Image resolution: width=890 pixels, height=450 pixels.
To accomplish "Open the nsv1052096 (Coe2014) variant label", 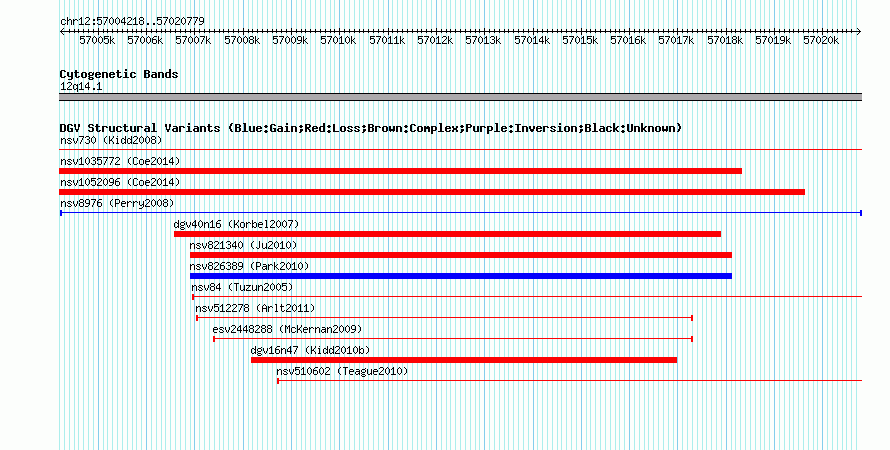I will (120, 182).
